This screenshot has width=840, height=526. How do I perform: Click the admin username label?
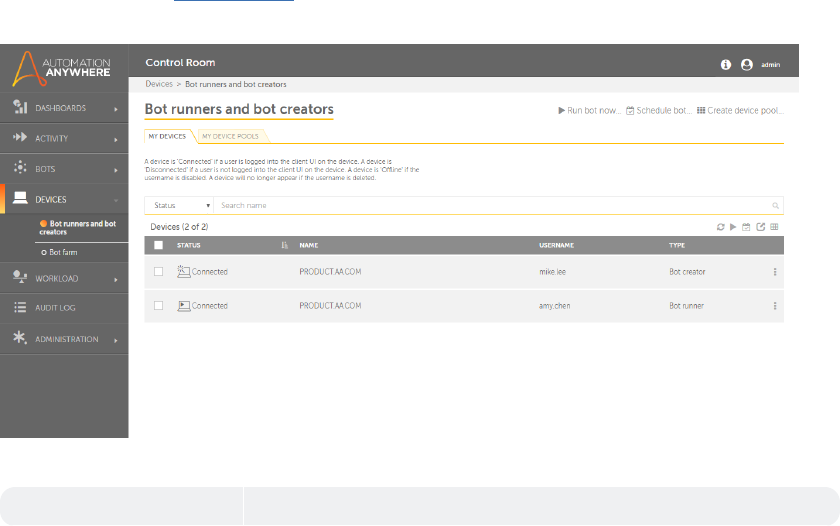(x=770, y=65)
